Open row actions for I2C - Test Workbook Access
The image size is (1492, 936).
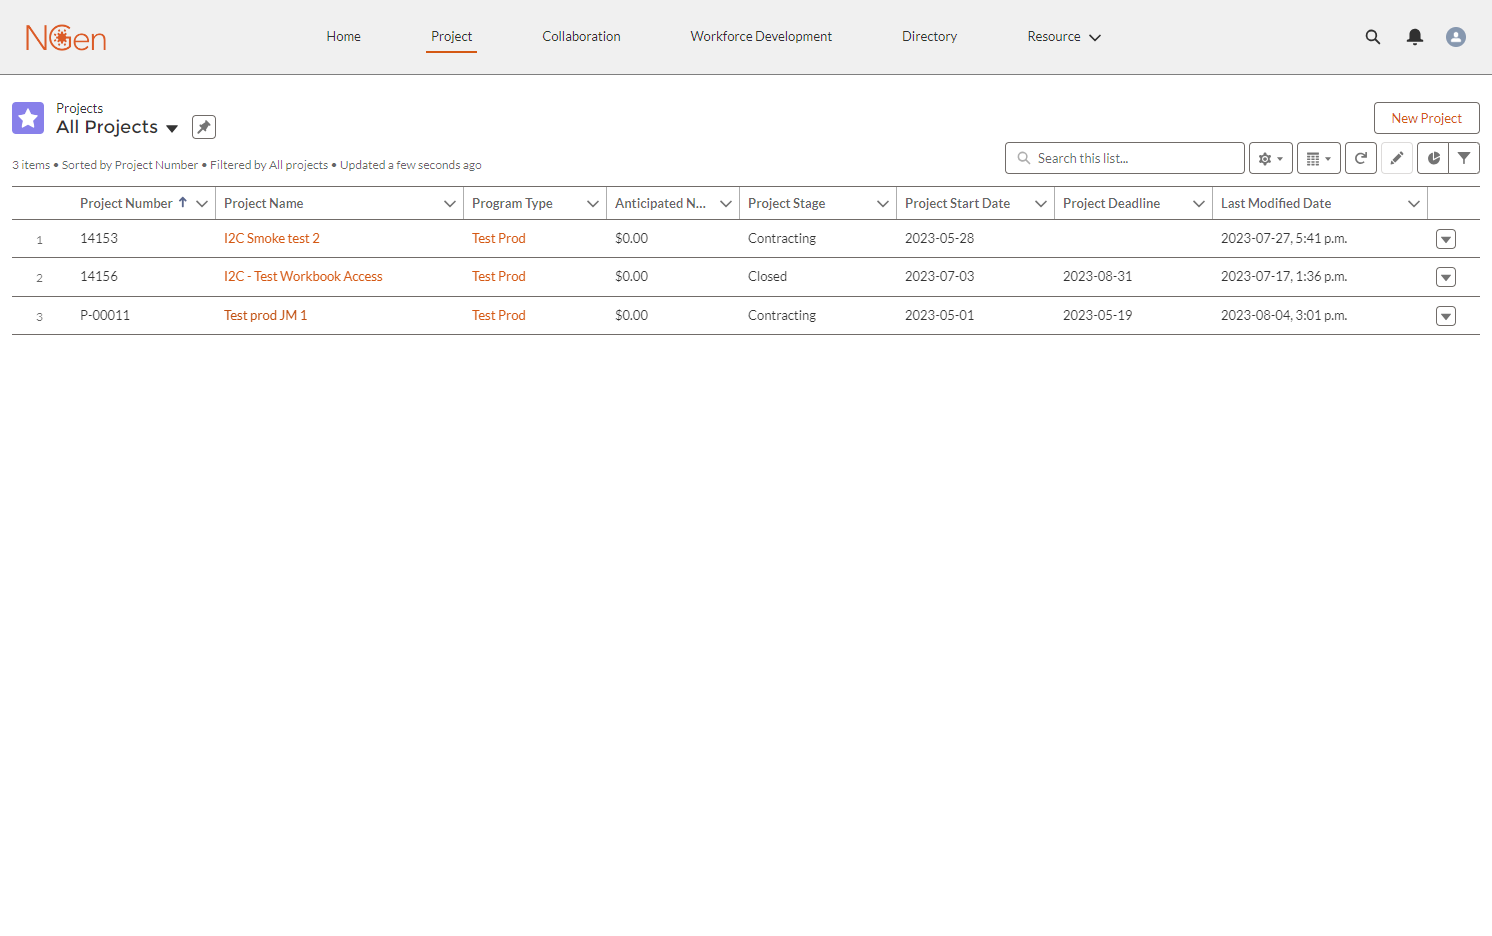(1446, 277)
